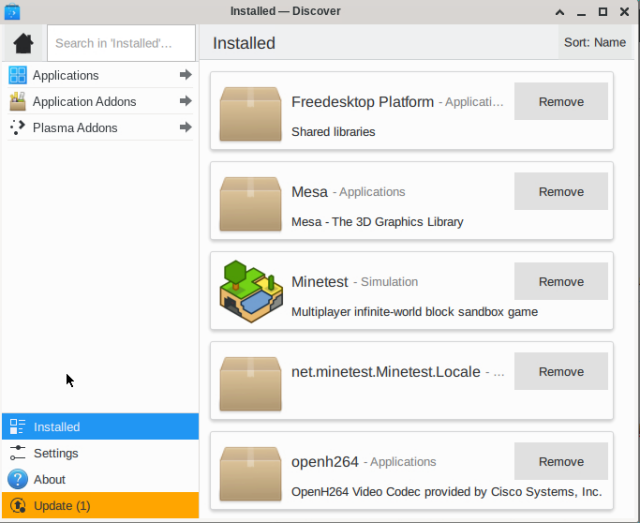640x523 pixels.
Task: Click the About question mark icon
Action: (17, 480)
